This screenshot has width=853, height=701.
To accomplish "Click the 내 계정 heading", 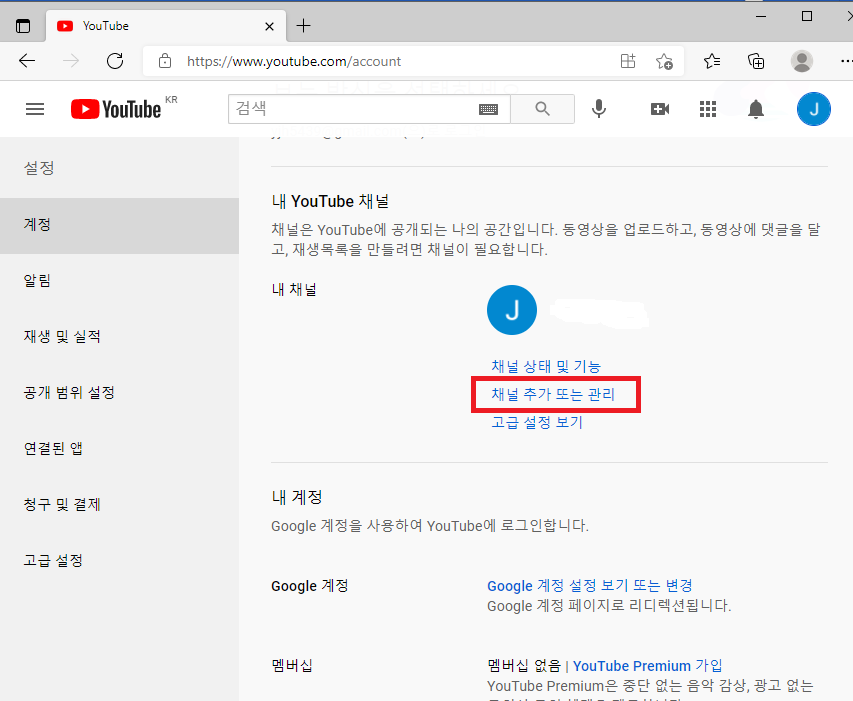I will (x=297, y=497).
